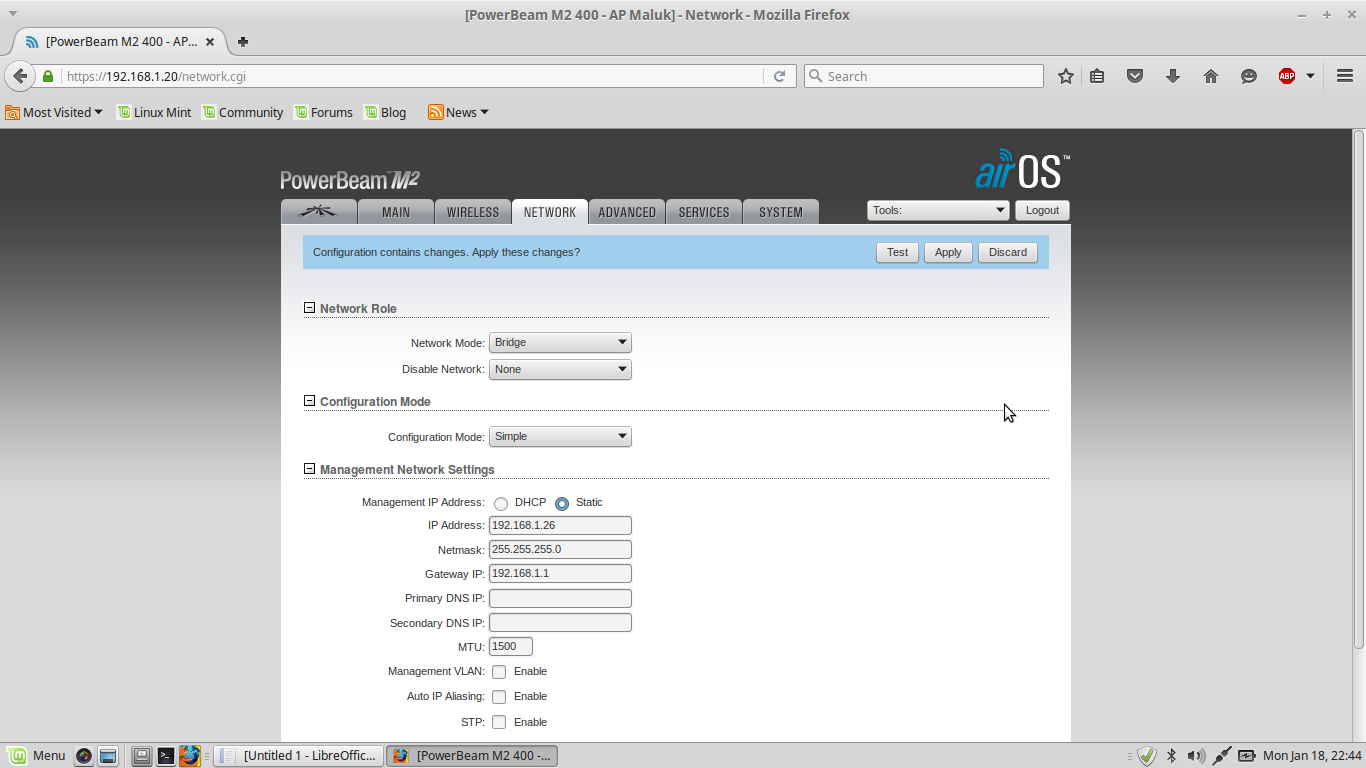Switch to the Untitled 1 LibreOffice window

[x=299, y=756]
